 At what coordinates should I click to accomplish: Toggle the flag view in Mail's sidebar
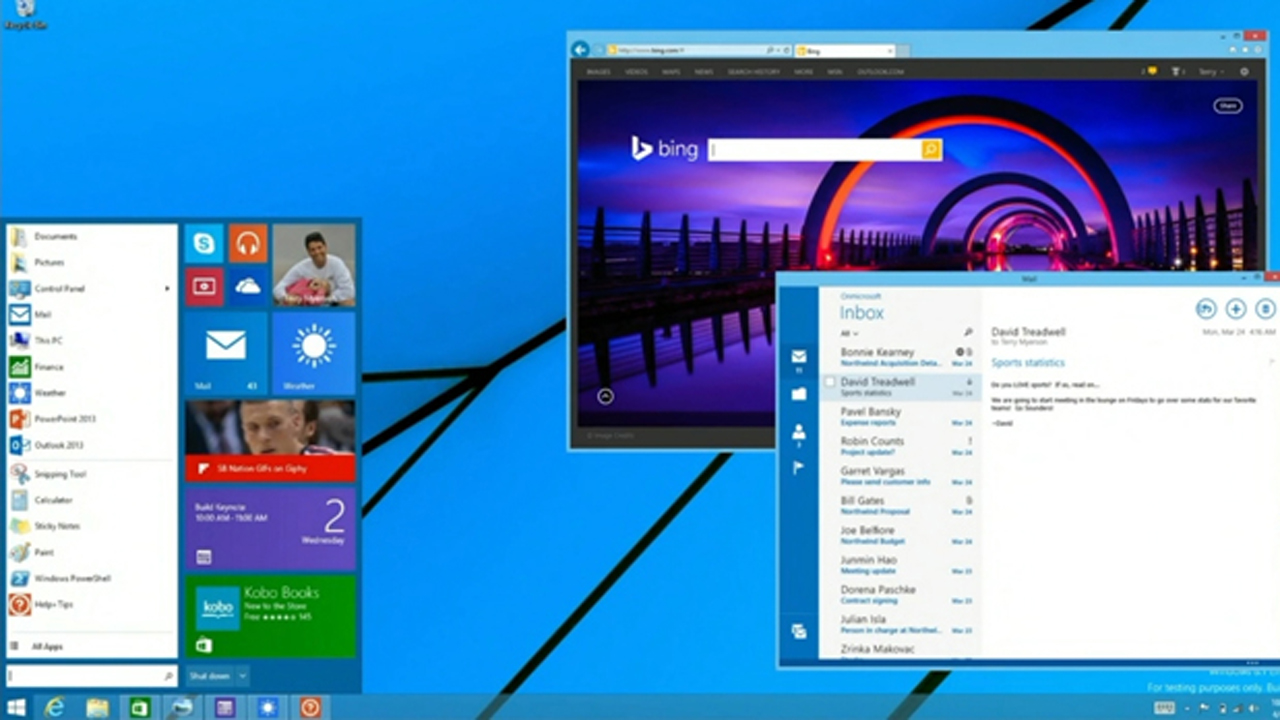(798, 467)
